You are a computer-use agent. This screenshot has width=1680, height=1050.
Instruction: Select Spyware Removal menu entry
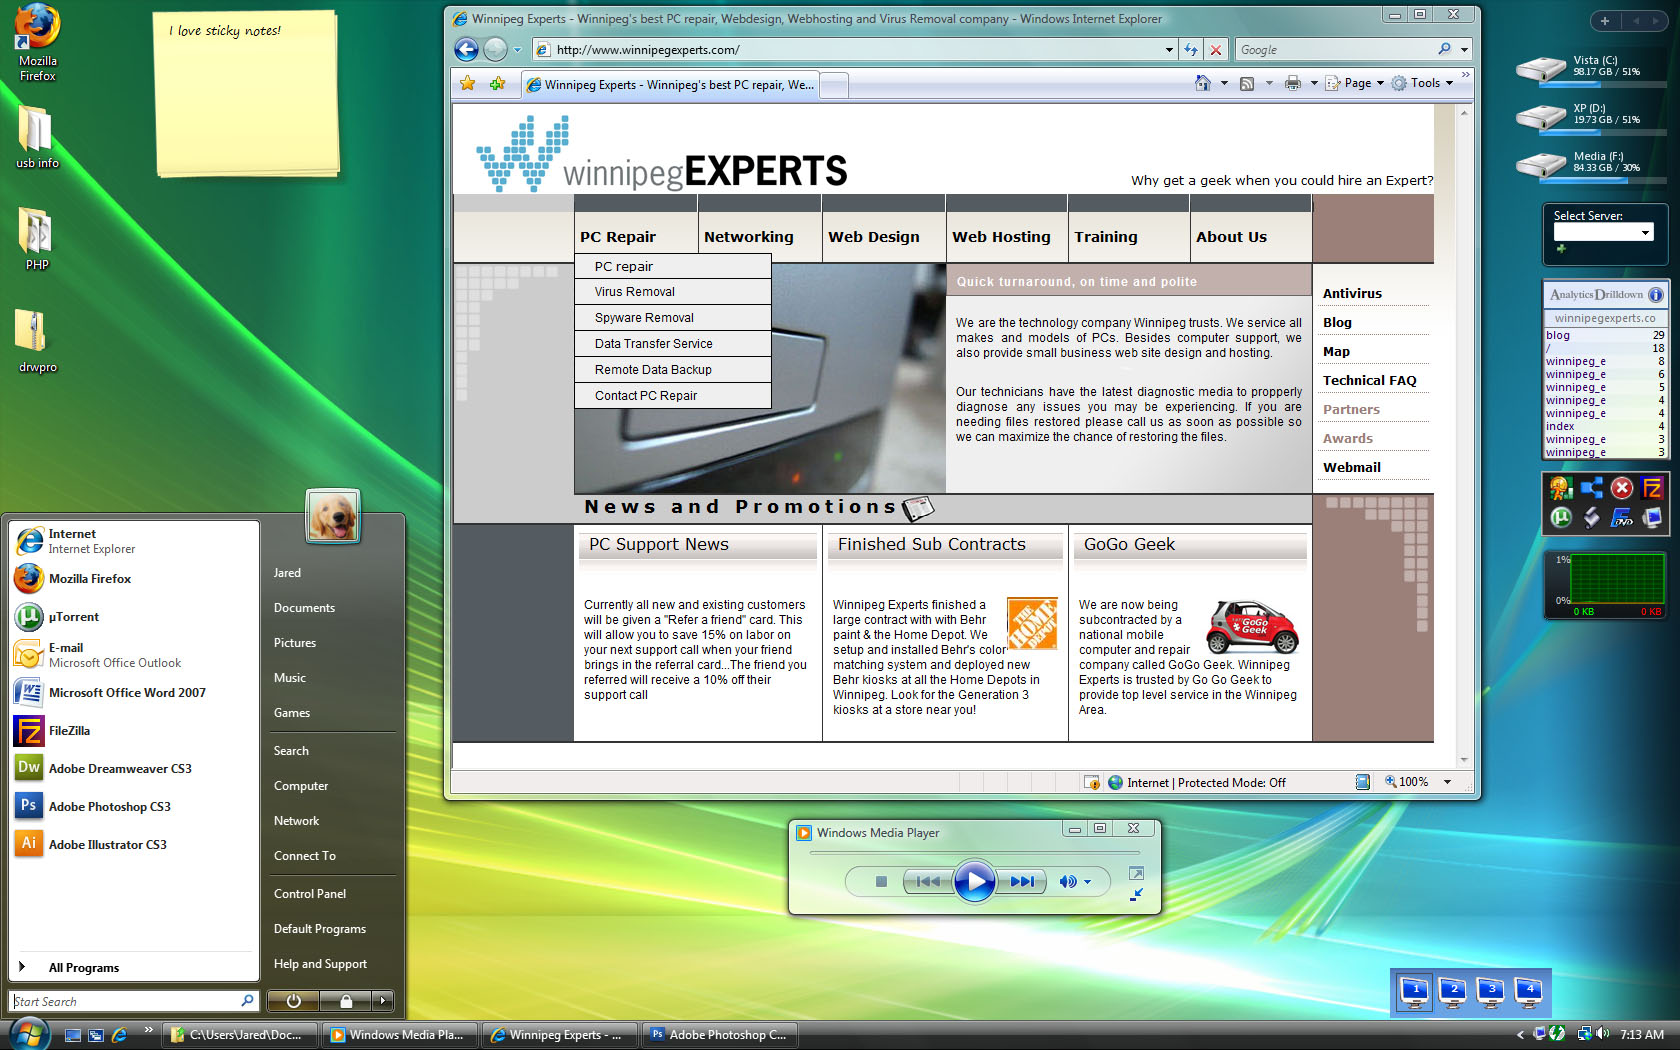click(x=673, y=318)
